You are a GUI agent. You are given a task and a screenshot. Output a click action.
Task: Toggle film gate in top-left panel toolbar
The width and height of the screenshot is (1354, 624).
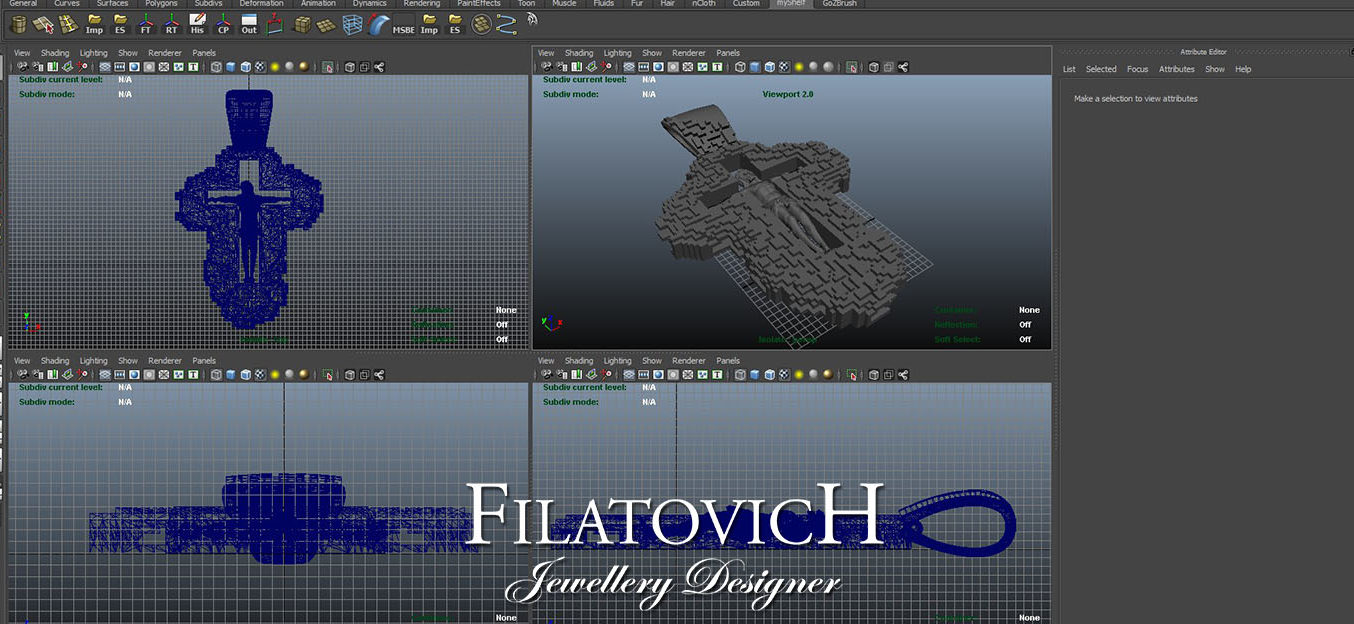120,67
